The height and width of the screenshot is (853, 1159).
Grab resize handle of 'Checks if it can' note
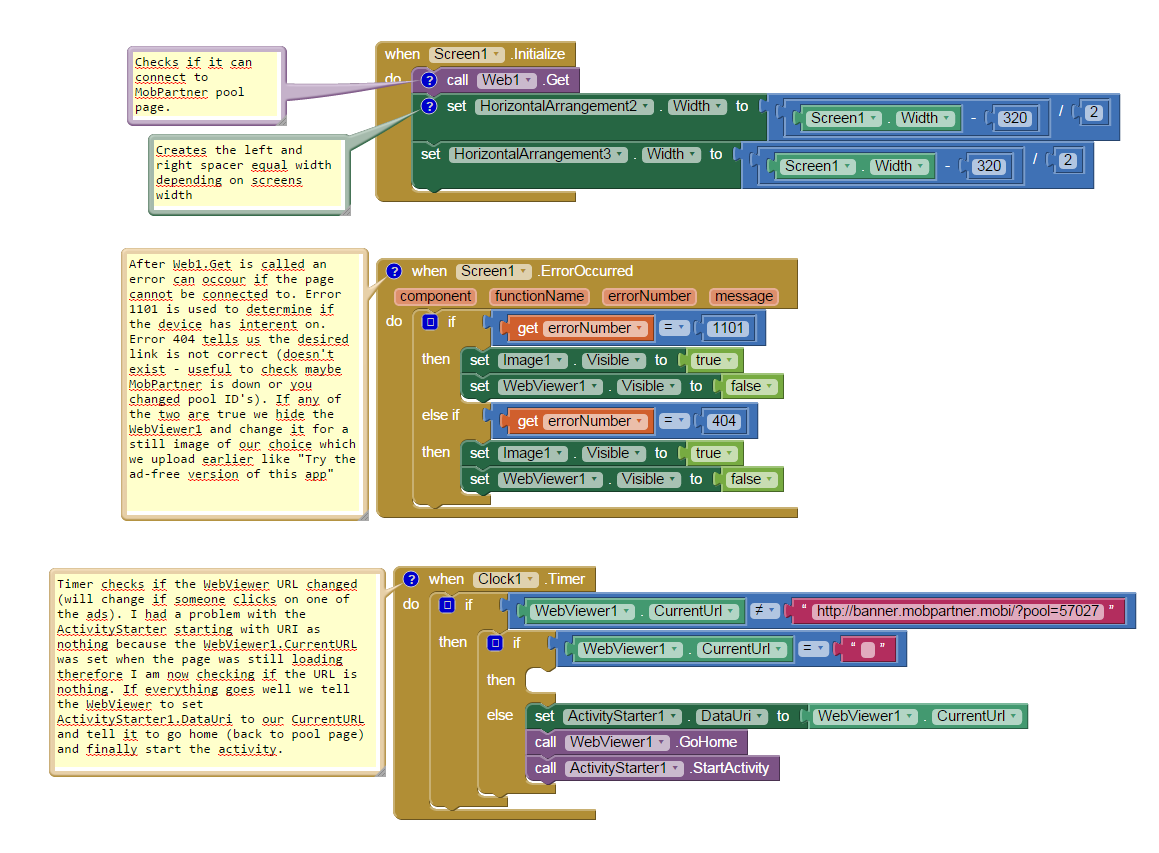tap(281, 120)
